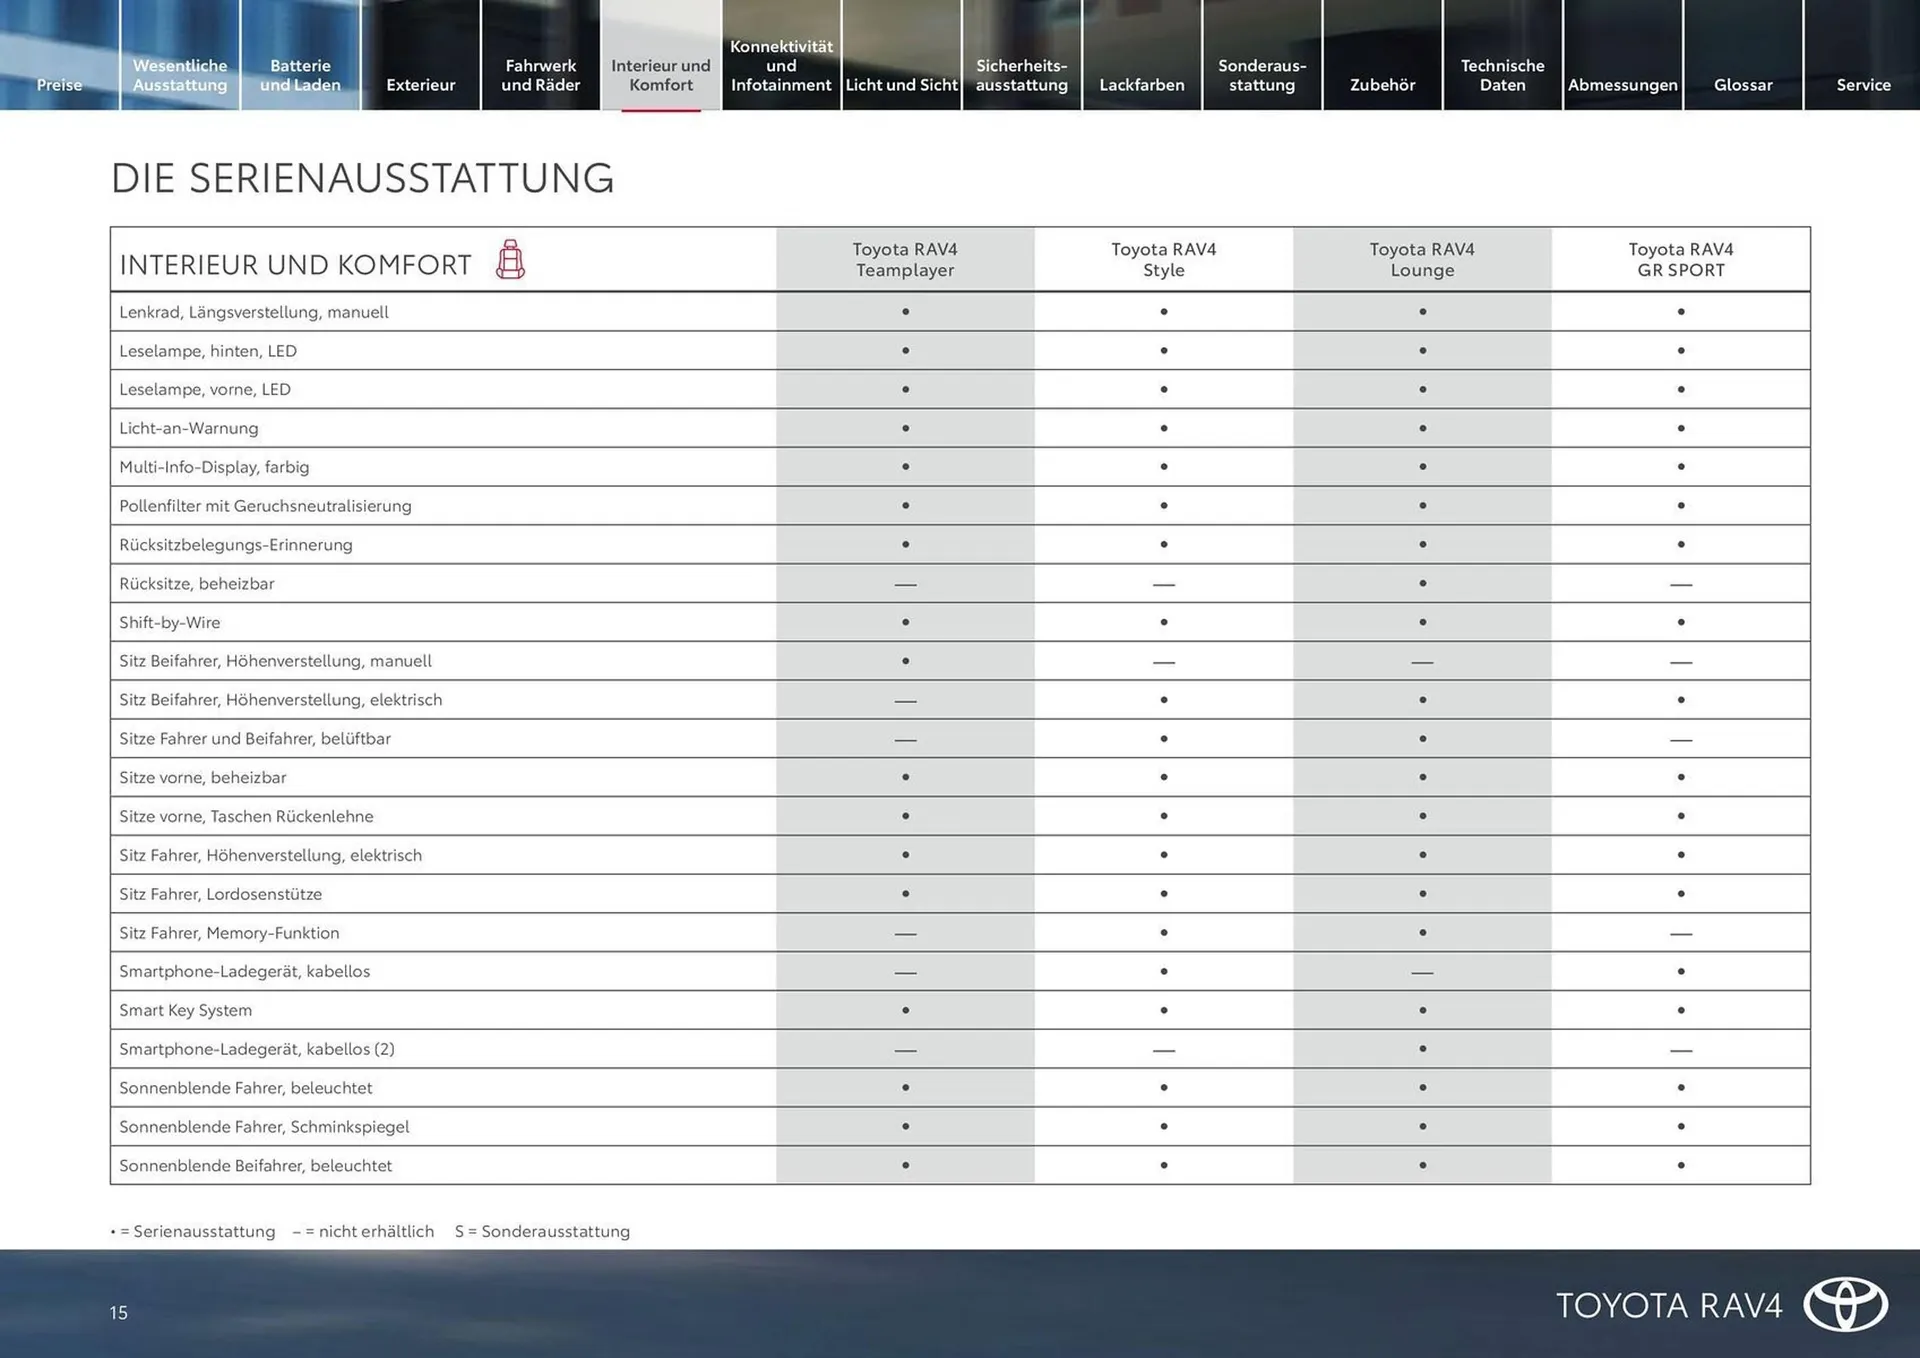The width and height of the screenshot is (1920, 1358).
Task: Switch to Wesentliche Ausstattung tab
Action: coord(180,75)
